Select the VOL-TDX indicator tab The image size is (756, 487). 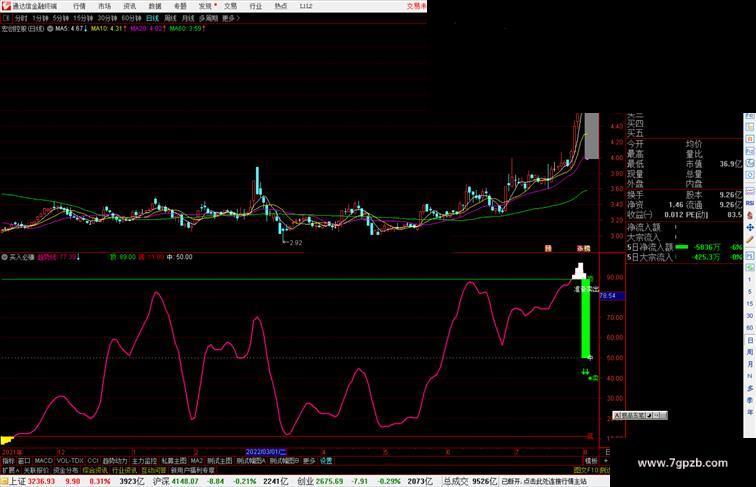(x=70, y=461)
